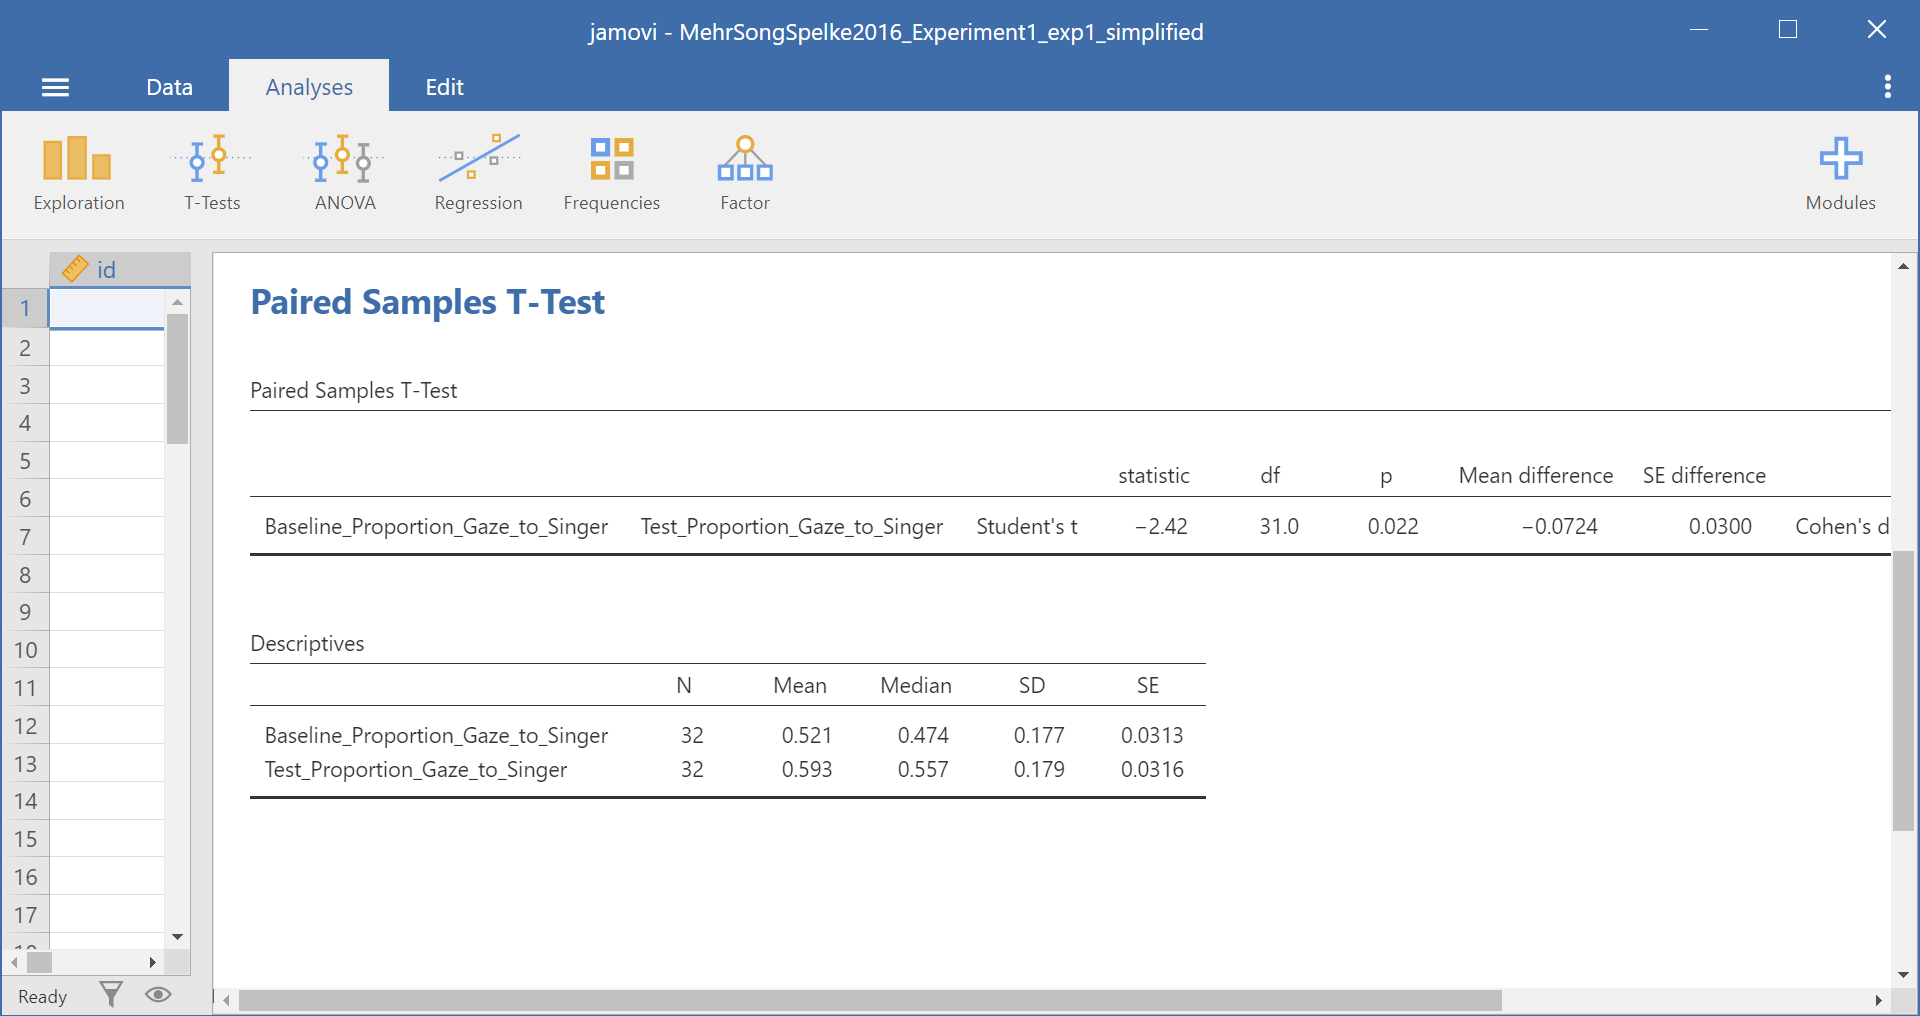The width and height of the screenshot is (1920, 1016).
Task: Click the spreadsheet scroll right arrow
Action: [152, 962]
